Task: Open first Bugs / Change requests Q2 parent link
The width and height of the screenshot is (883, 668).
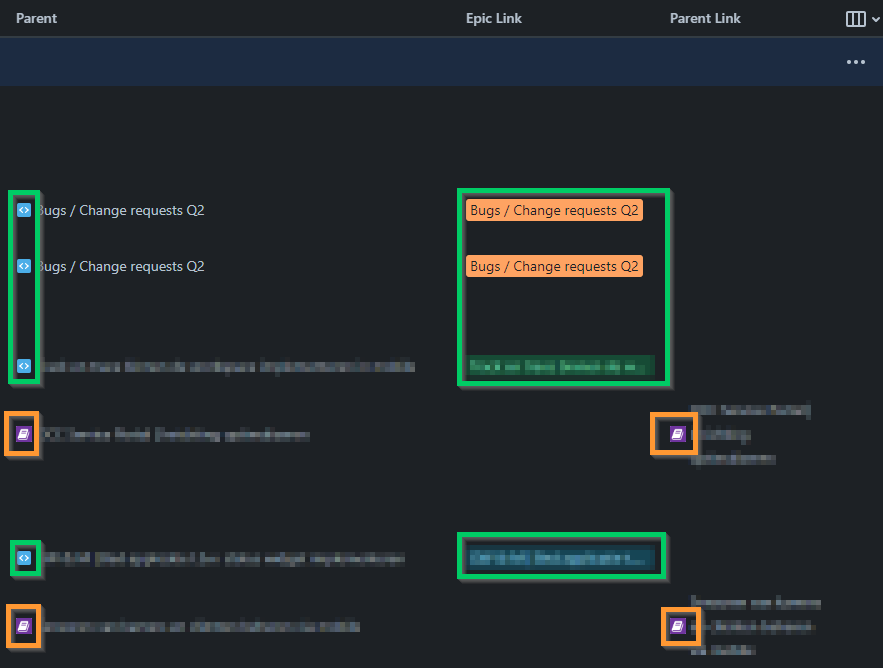Action: pyautogui.click(x=121, y=210)
